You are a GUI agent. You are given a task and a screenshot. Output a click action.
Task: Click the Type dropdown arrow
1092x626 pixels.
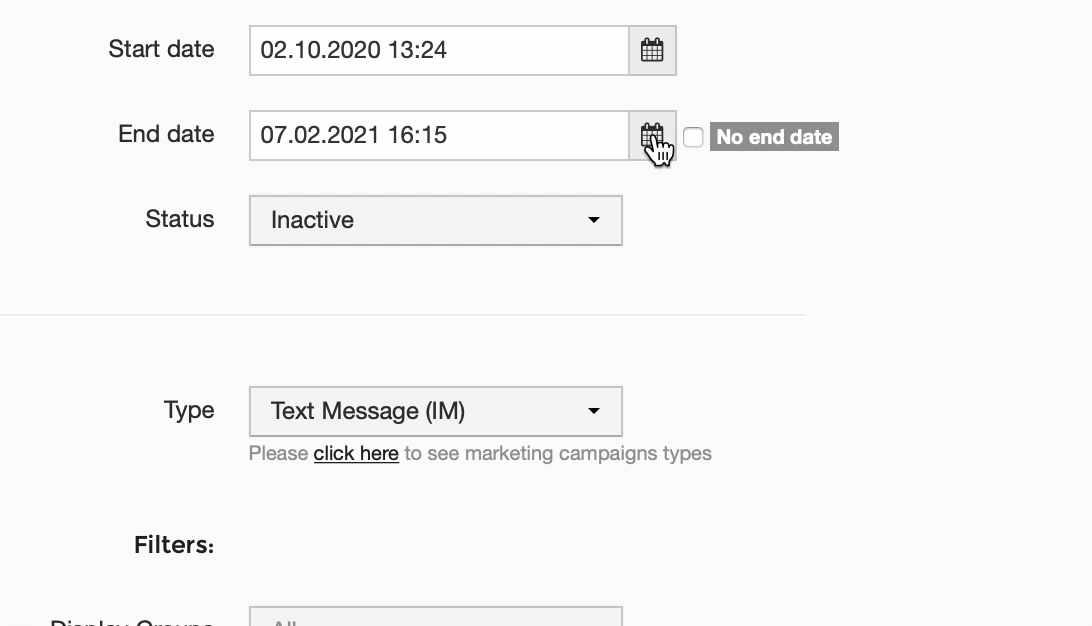594,411
